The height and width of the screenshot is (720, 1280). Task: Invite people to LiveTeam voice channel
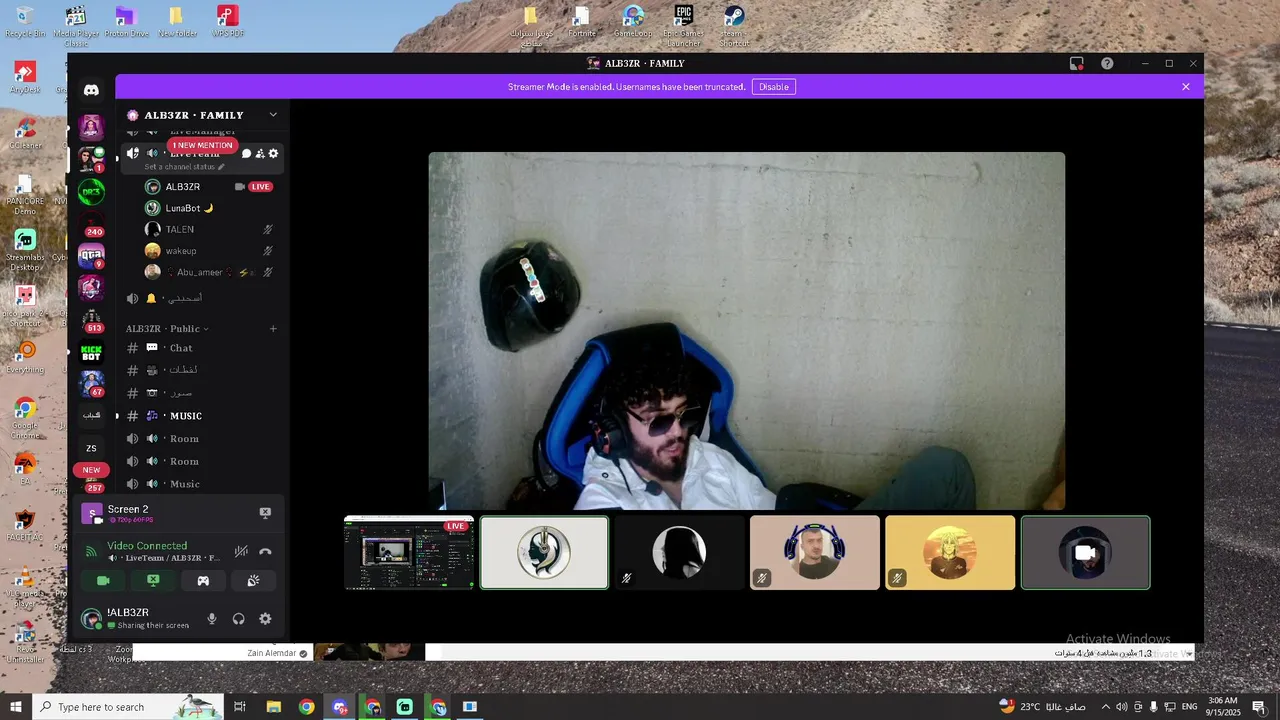click(260, 153)
